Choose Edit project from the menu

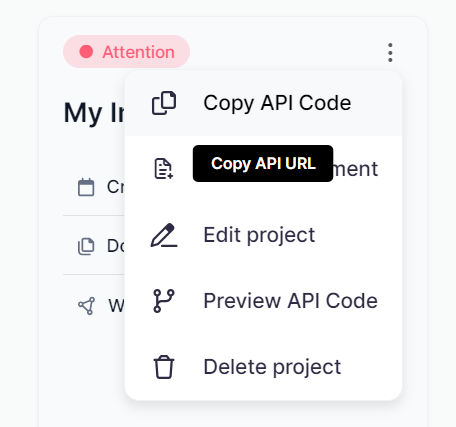pos(263,235)
